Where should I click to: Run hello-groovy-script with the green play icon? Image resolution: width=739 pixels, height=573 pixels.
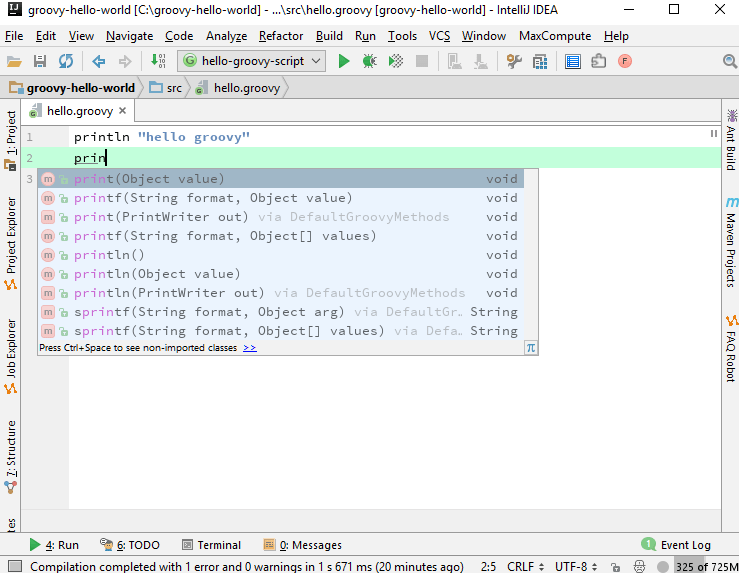coord(344,61)
